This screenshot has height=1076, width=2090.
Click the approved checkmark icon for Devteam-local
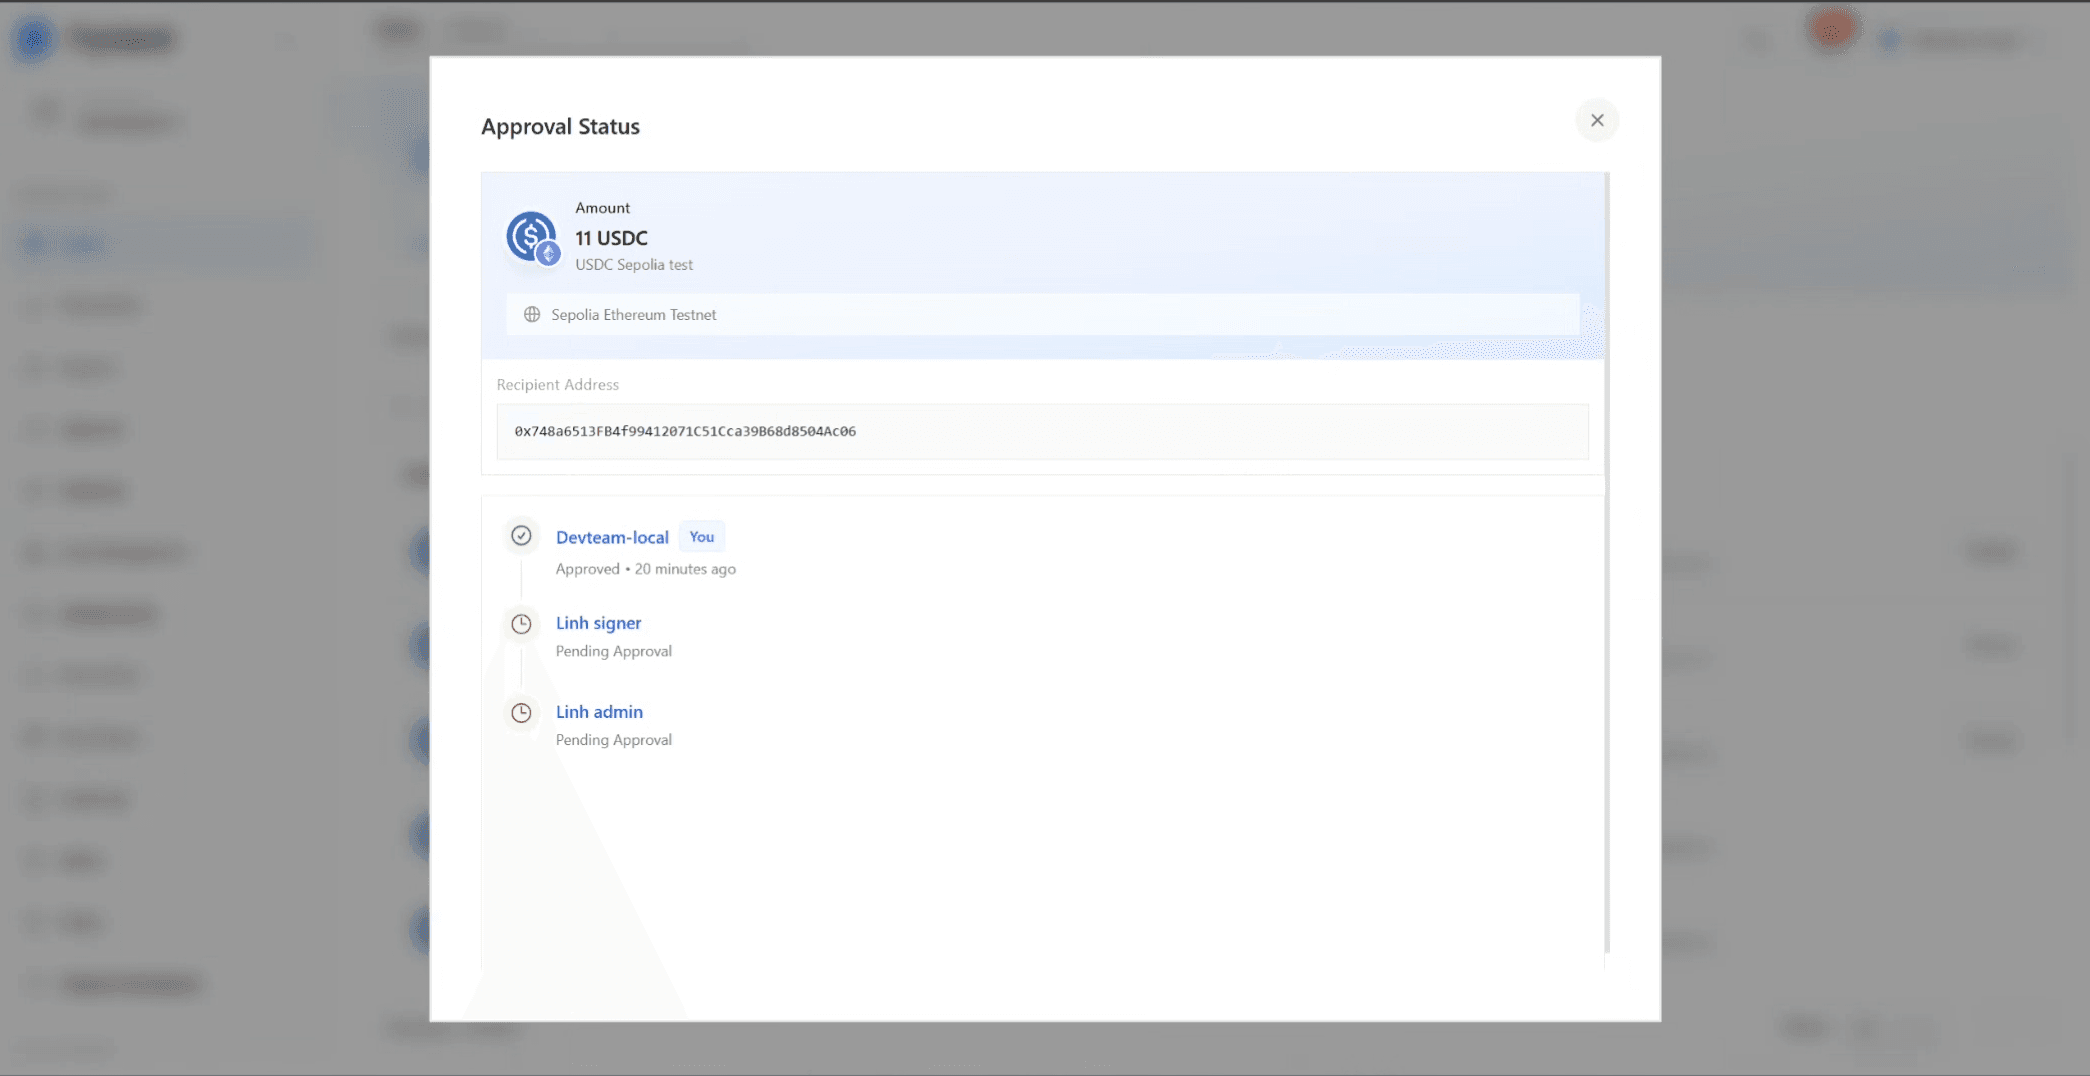tap(521, 536)
